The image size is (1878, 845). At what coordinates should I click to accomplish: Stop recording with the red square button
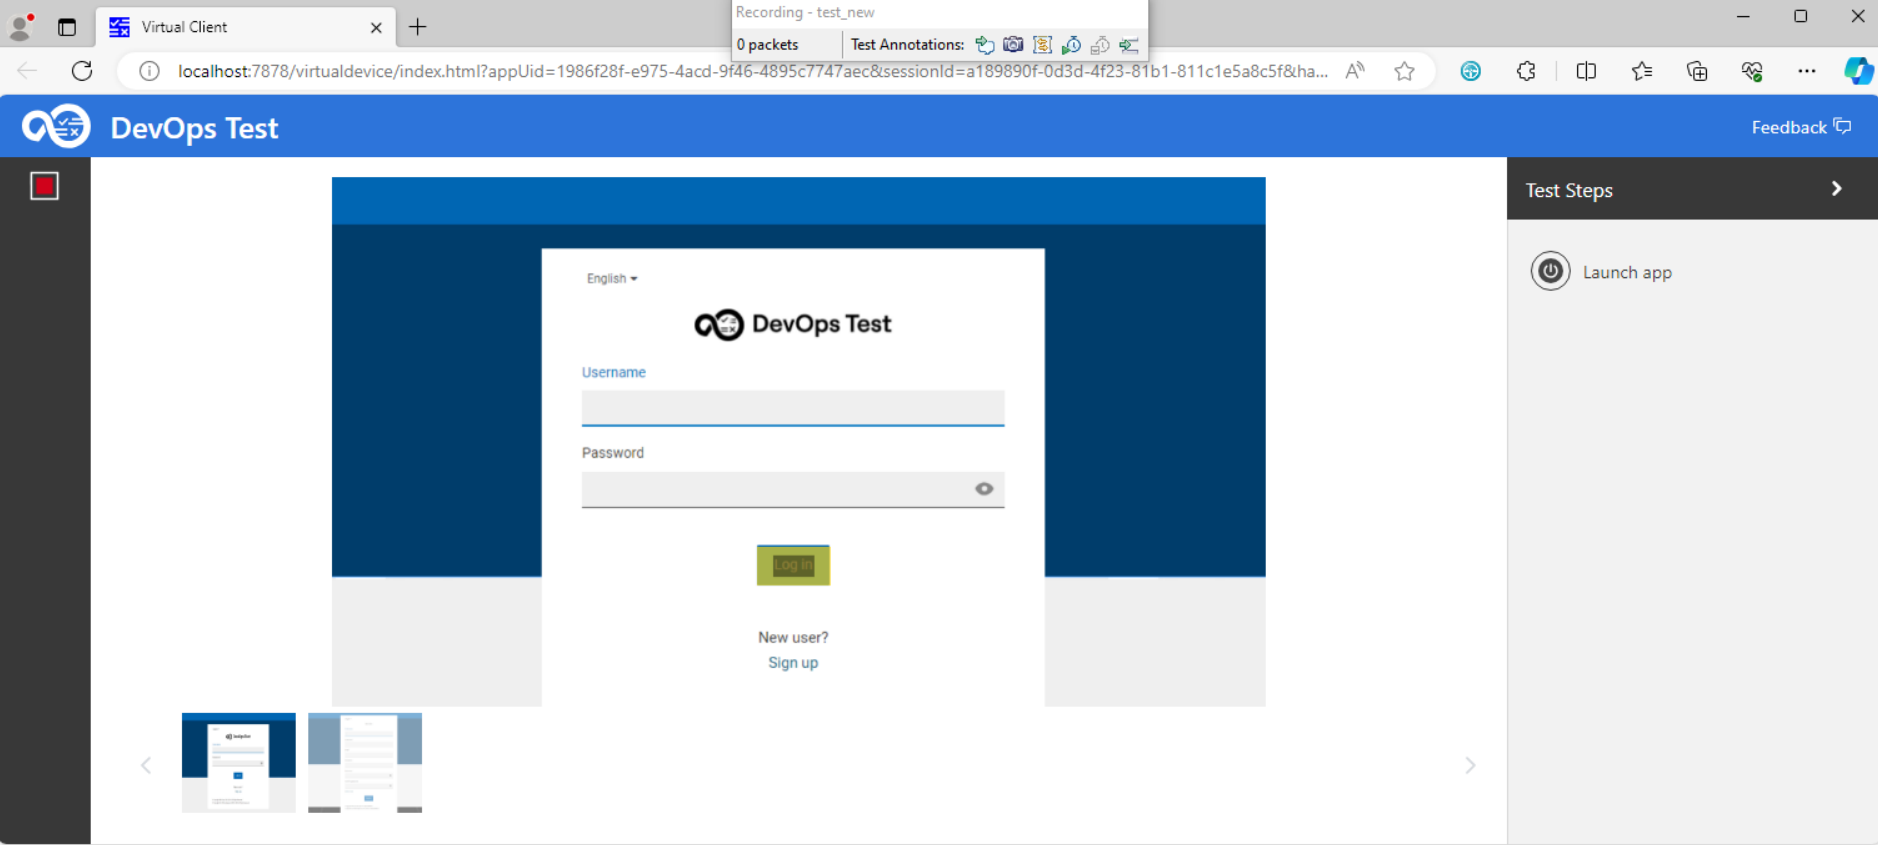tap(44, 186)
